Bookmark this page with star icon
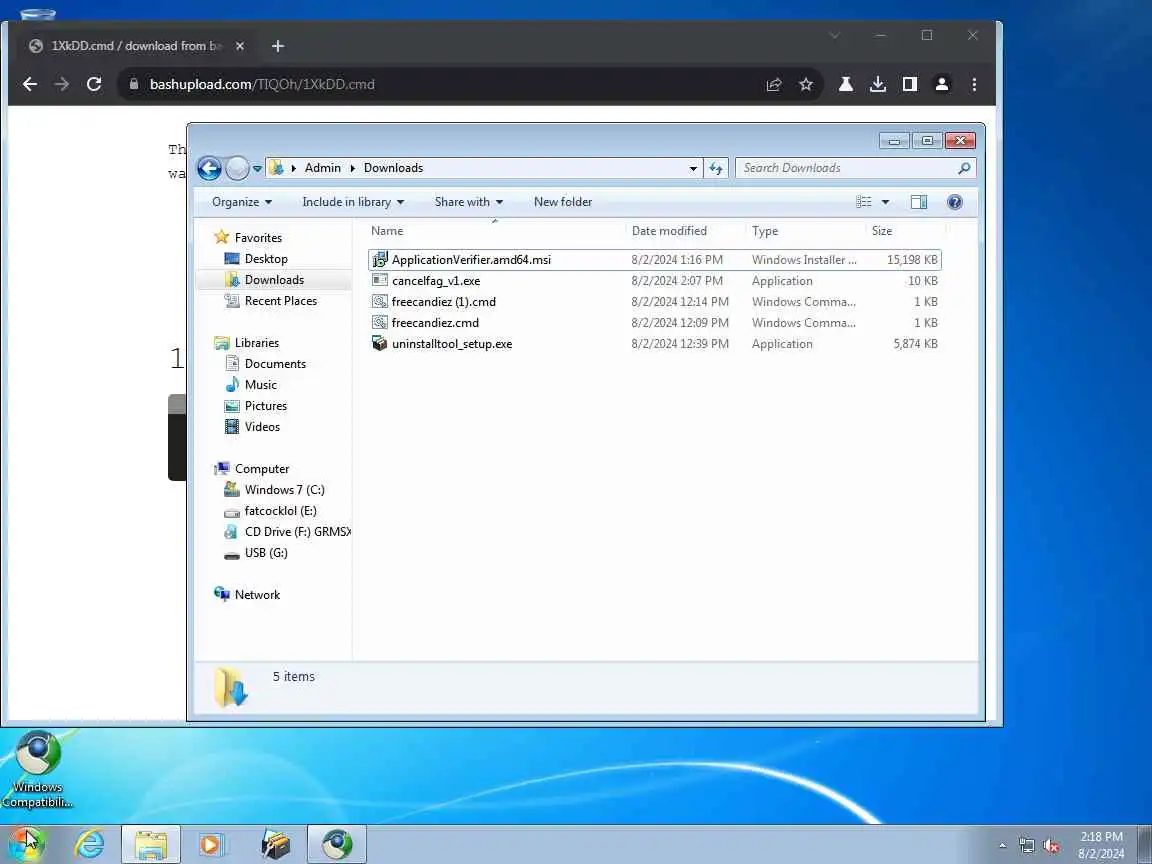Viewport: 1152px width, 864px height. pyautogui.click(x=806, y=84)
